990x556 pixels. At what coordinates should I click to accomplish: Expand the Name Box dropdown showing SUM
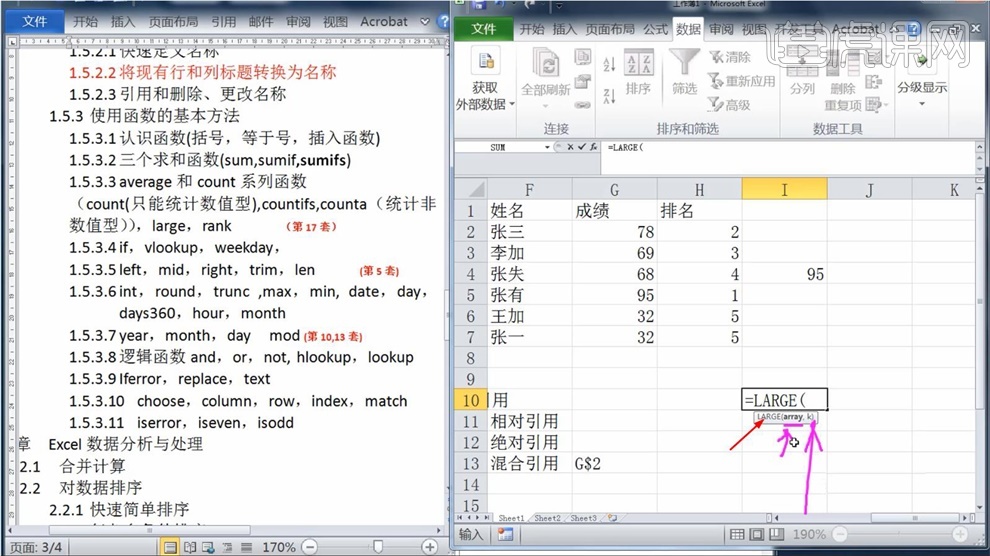(x=547, y=147)
